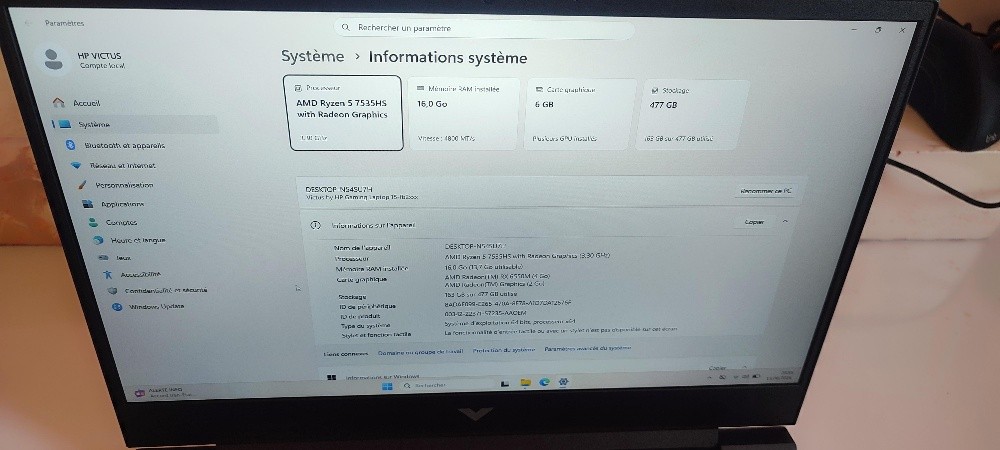Click the Renommer ce PC button
The width and height of the screenshot is (1000, 450).
click(766, 191)
